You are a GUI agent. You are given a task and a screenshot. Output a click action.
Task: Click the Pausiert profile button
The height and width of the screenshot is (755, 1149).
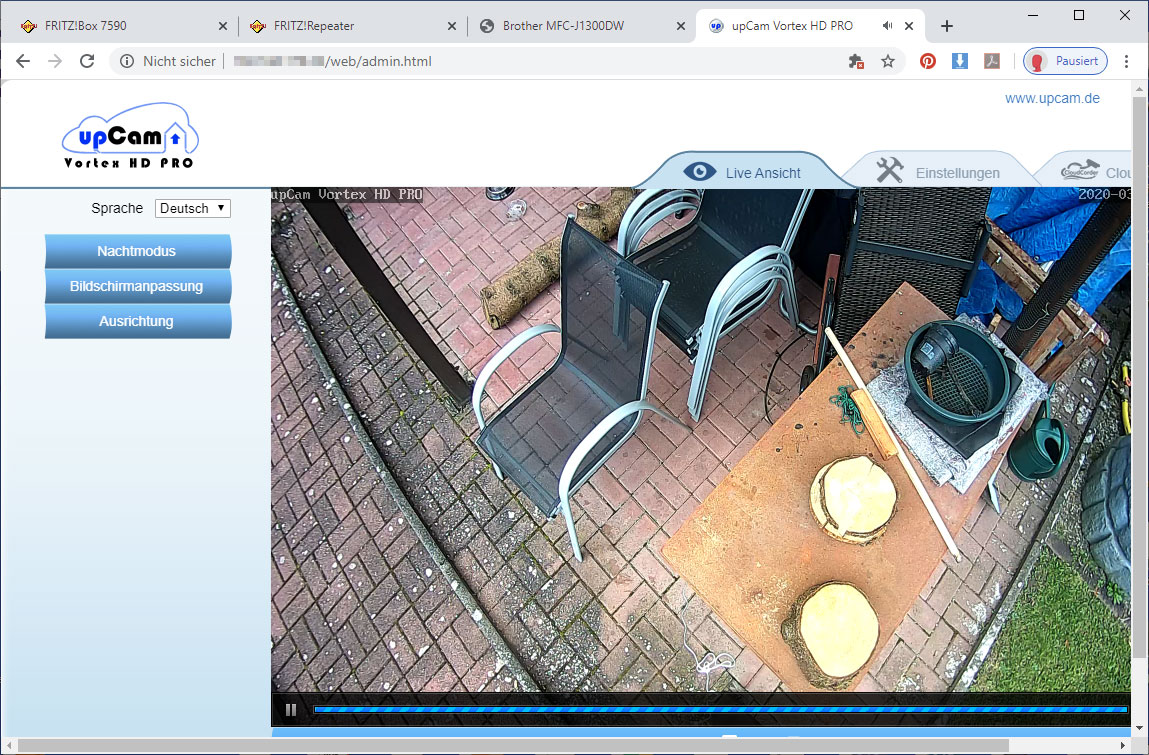(x=1065, y=61)
